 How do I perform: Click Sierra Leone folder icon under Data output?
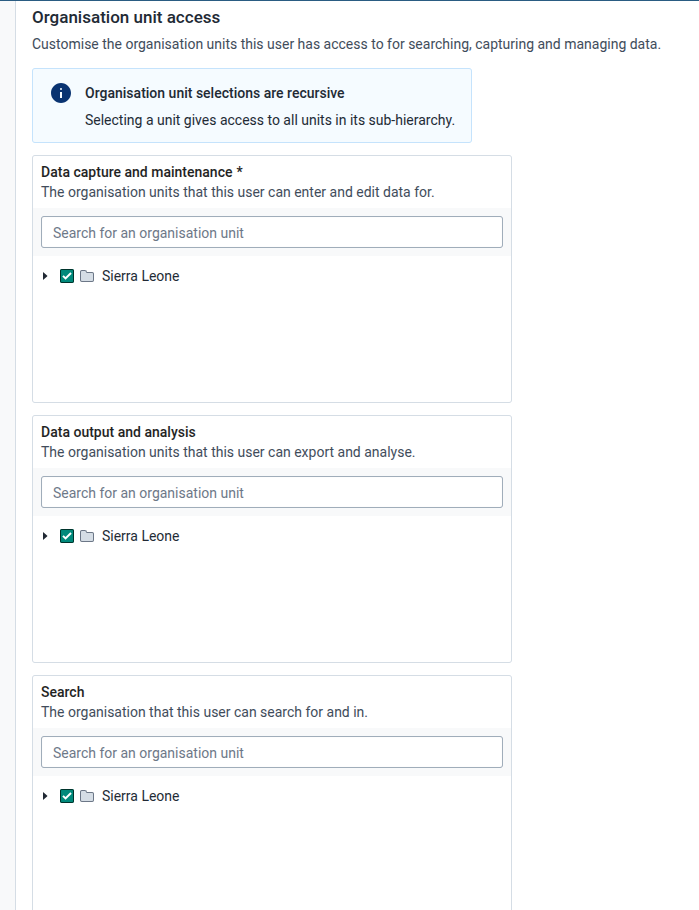pos(87,536)
